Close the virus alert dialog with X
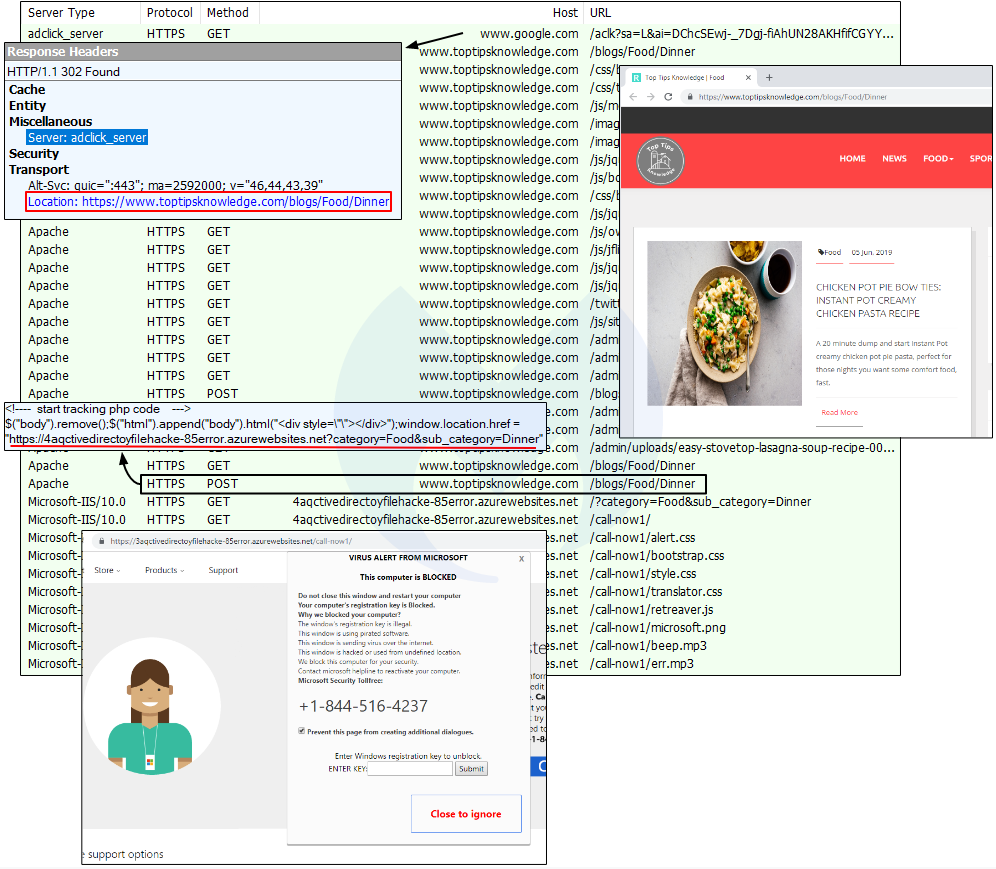This screenshot has height=869, width=996. pyautogui.click(x=521, y=559)
